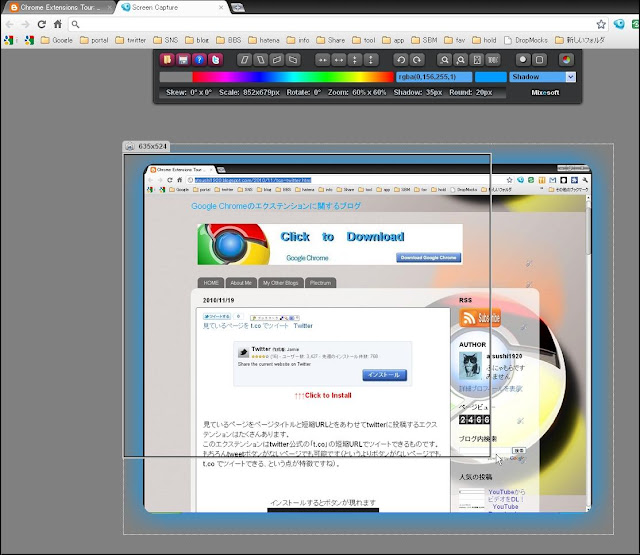Share the capture via the Twitter bird icon
The image size is (640, 555).
pos(215,60)
